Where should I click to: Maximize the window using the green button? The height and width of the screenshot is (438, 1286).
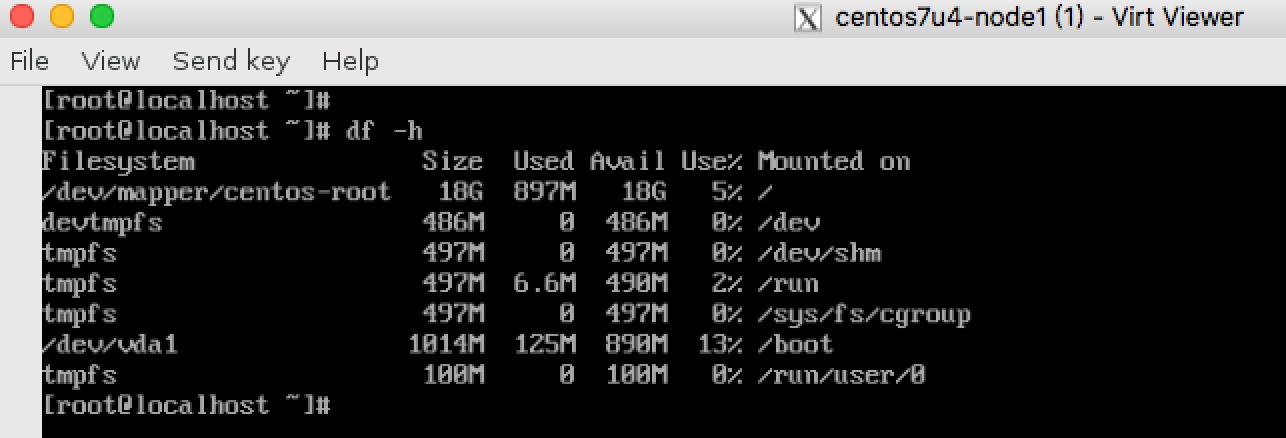coord(101,17)
